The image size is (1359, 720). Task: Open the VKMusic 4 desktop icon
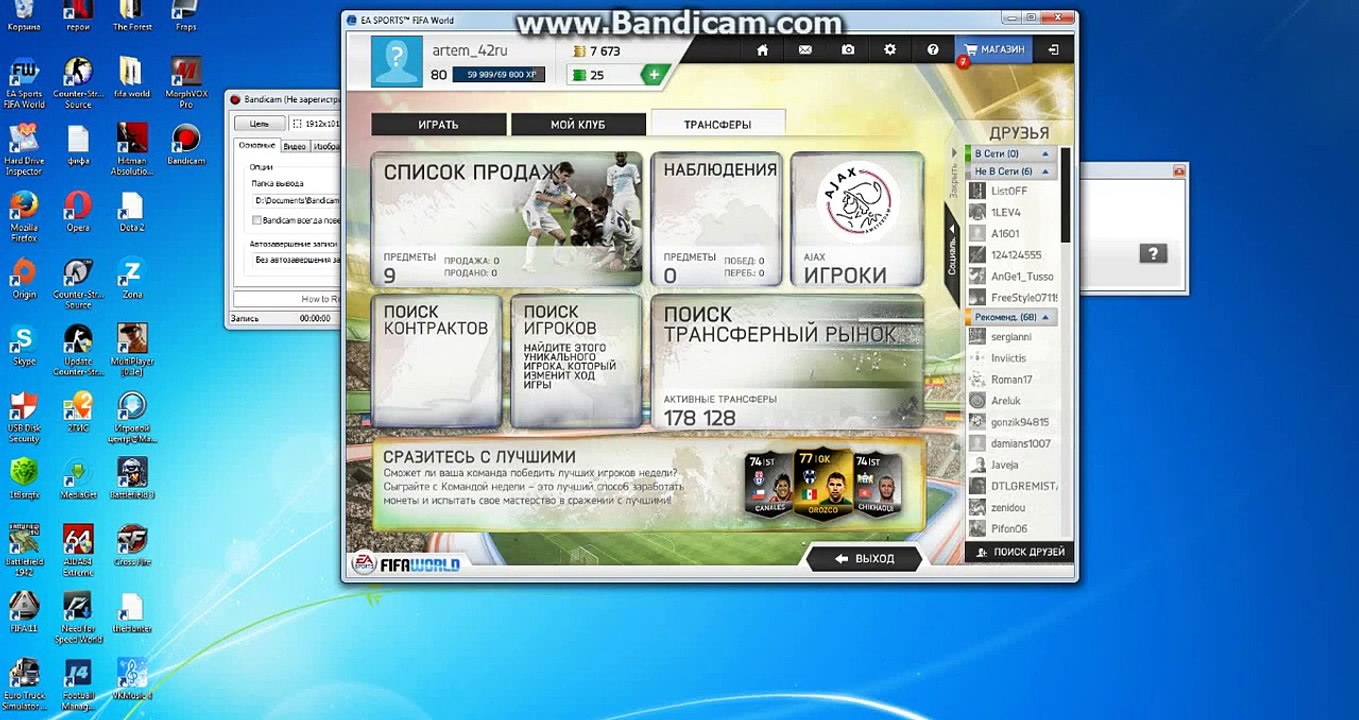point(131,679)
